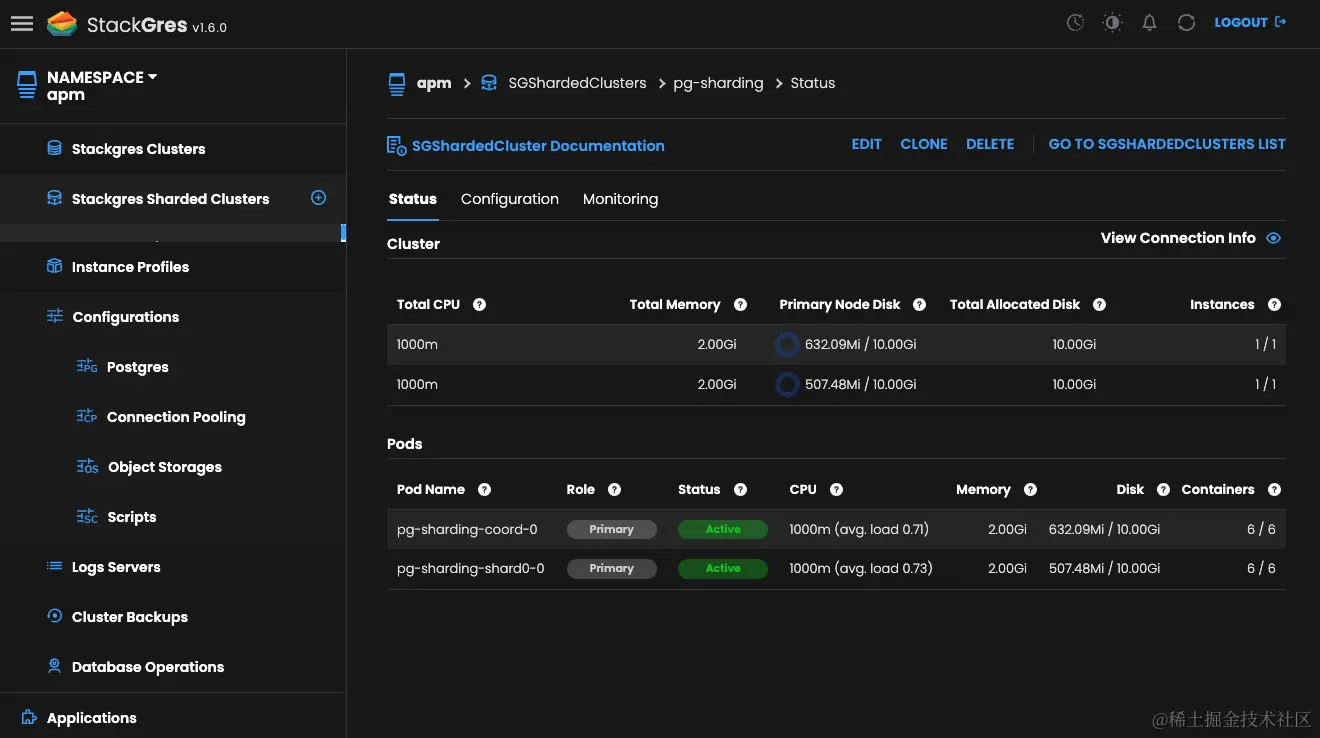The width and height of the screenshot is (1320, 738).
Task: Open Object Storages item
Action: click(164, 467)
